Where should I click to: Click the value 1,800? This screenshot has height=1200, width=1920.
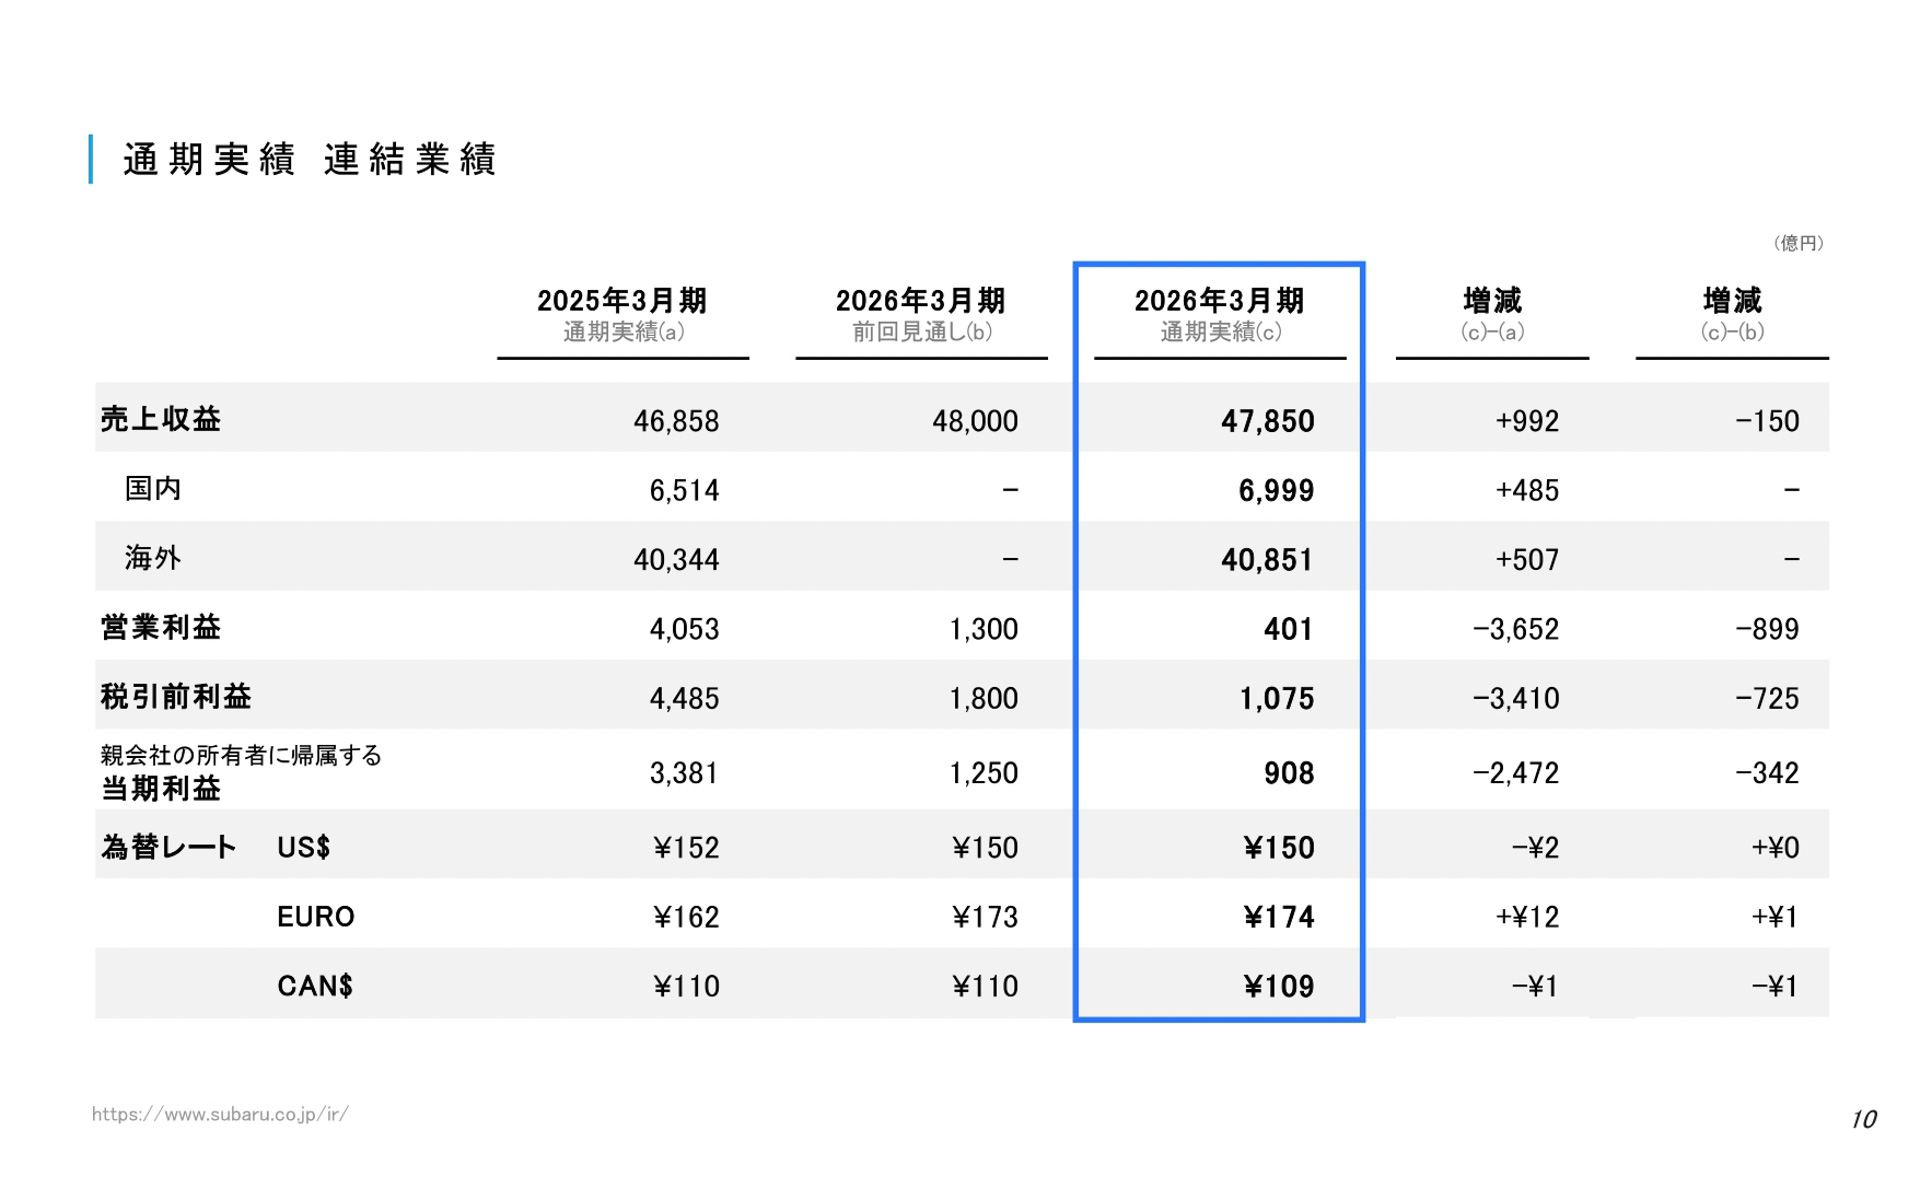coord(983,698)
